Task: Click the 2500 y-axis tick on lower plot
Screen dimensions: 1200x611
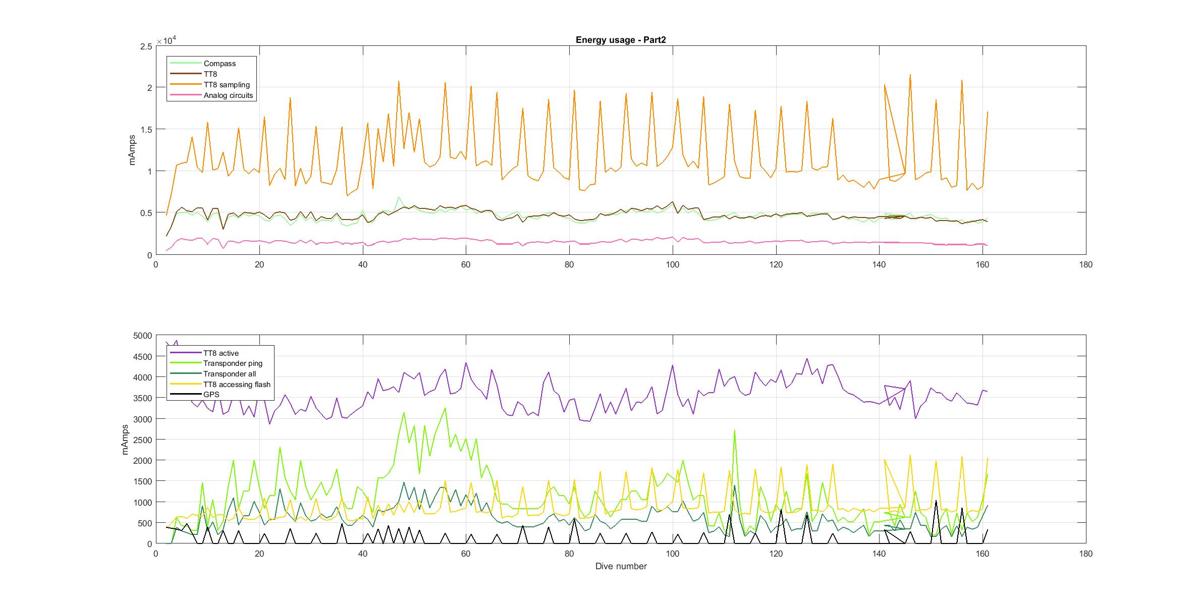Action: [141, 440]
